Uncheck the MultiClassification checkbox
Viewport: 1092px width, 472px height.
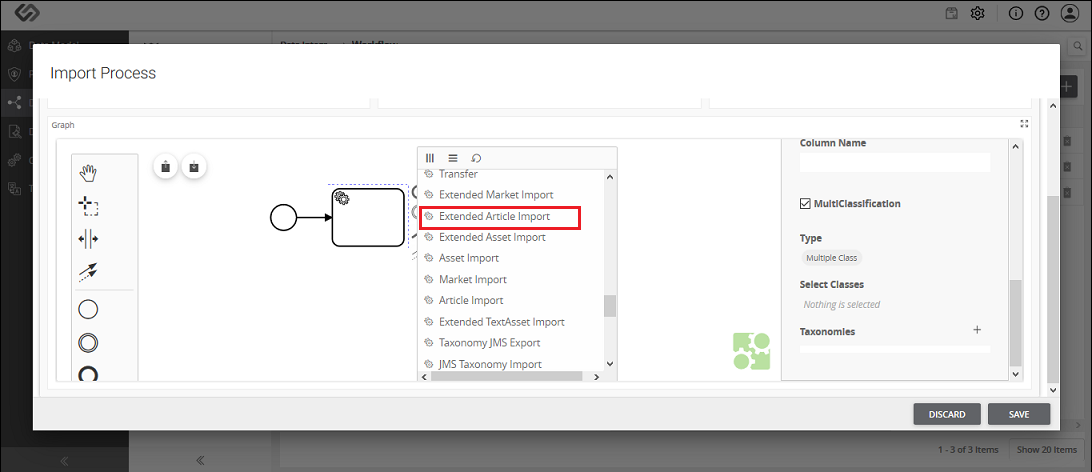[x=806, y=204]
